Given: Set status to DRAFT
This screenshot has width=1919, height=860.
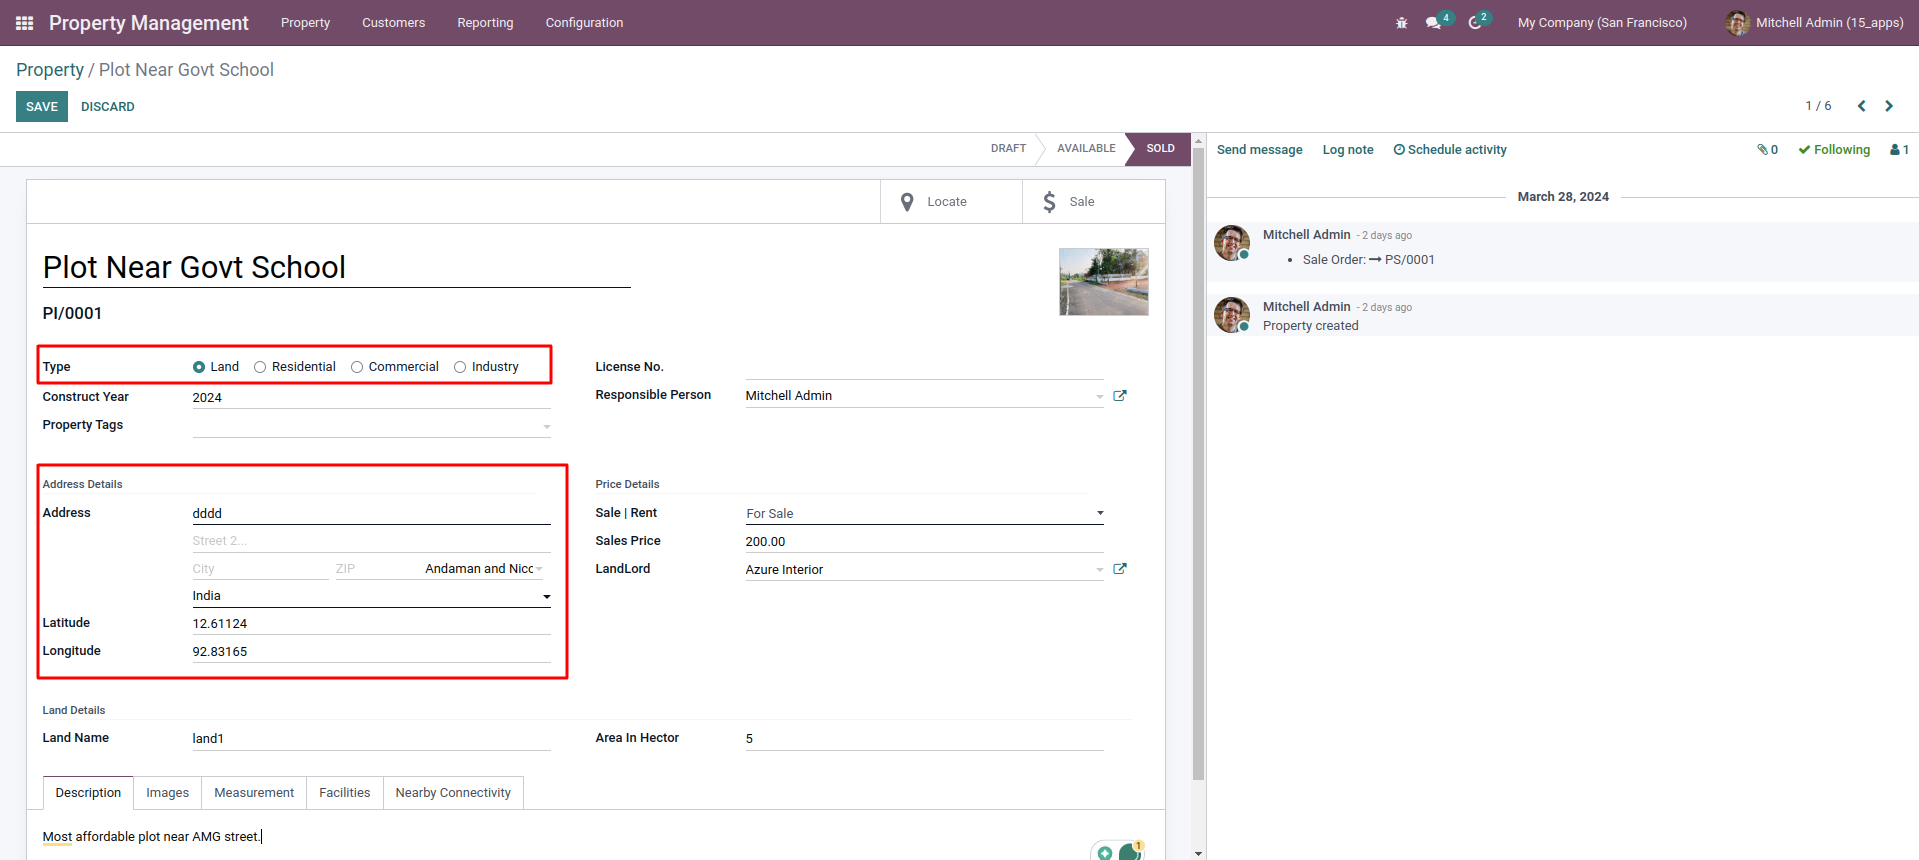Looking at the screenshot, I should pyautogui.click(x=1008, y=149).
